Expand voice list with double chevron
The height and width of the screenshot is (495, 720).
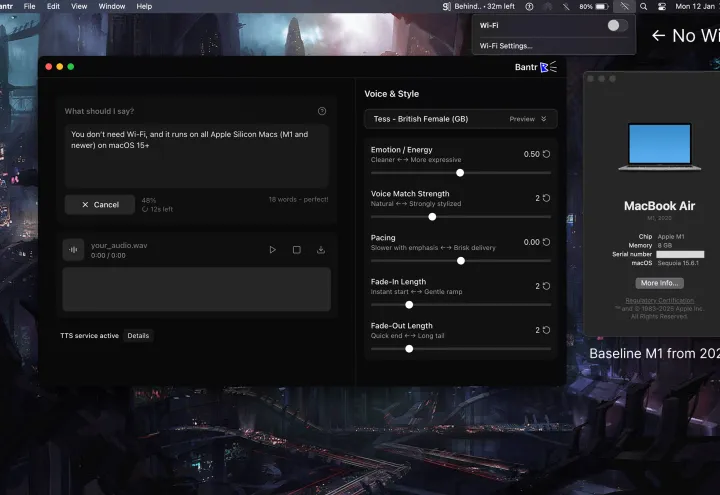click(x=544, y=119)
